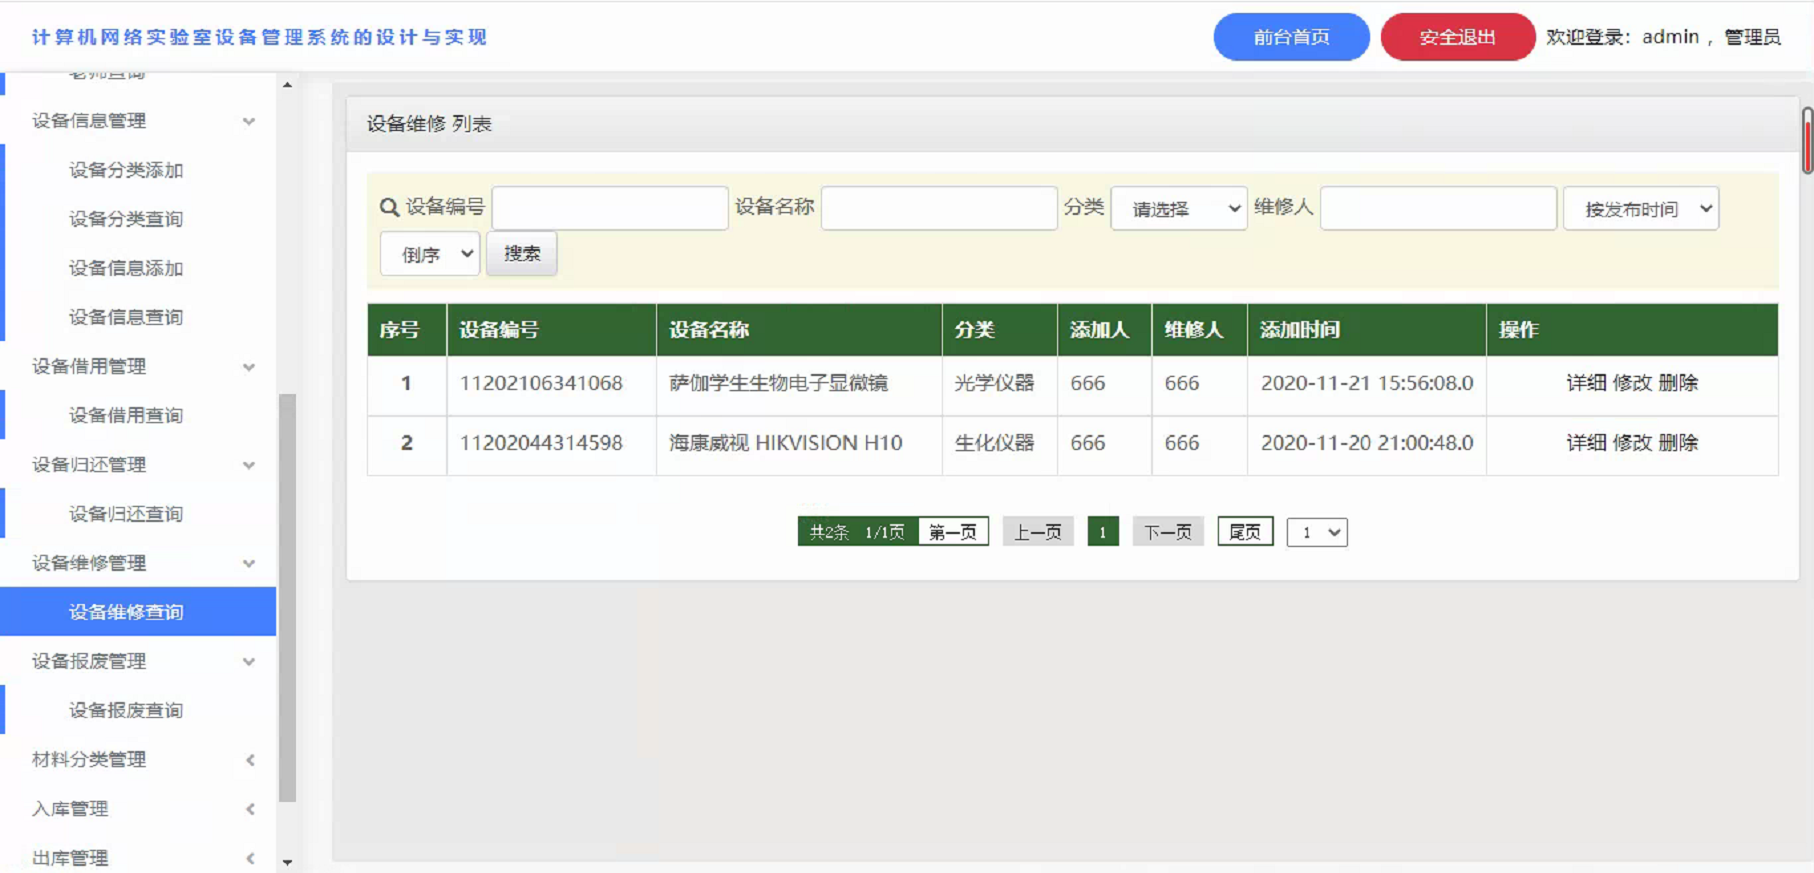The height and width of the screenshot is (873, 1814).
Task: Open 设备报废查询 sidebar item
Action: coord(126,710)
